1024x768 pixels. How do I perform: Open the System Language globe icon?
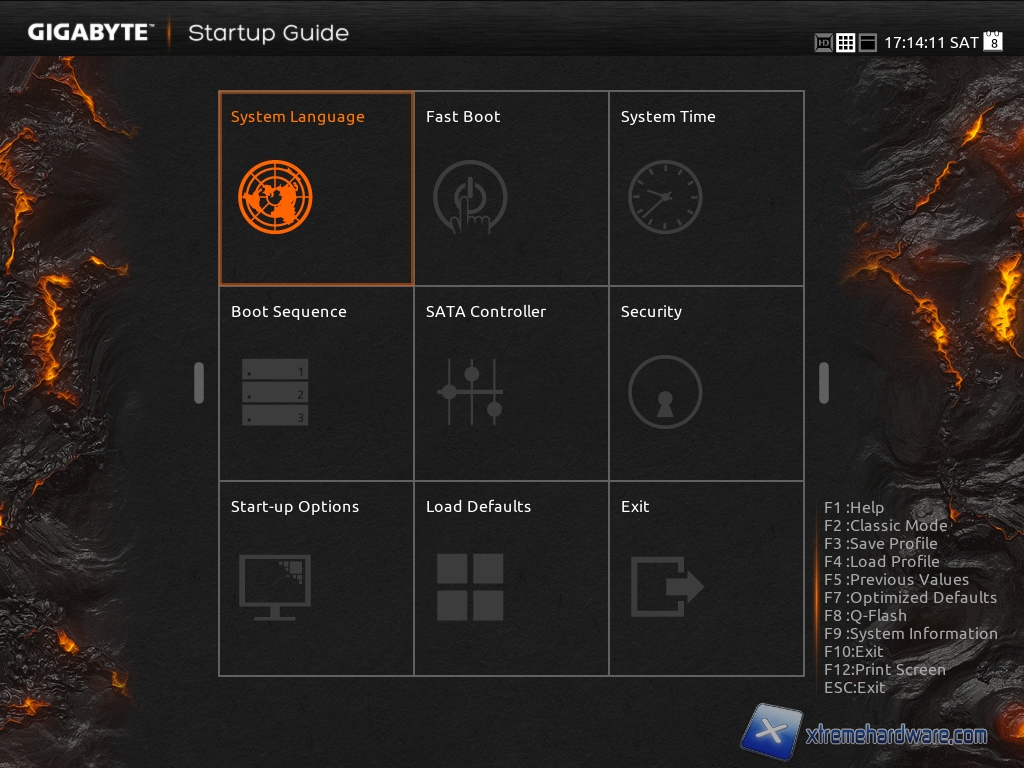click(x=275, y=197)
